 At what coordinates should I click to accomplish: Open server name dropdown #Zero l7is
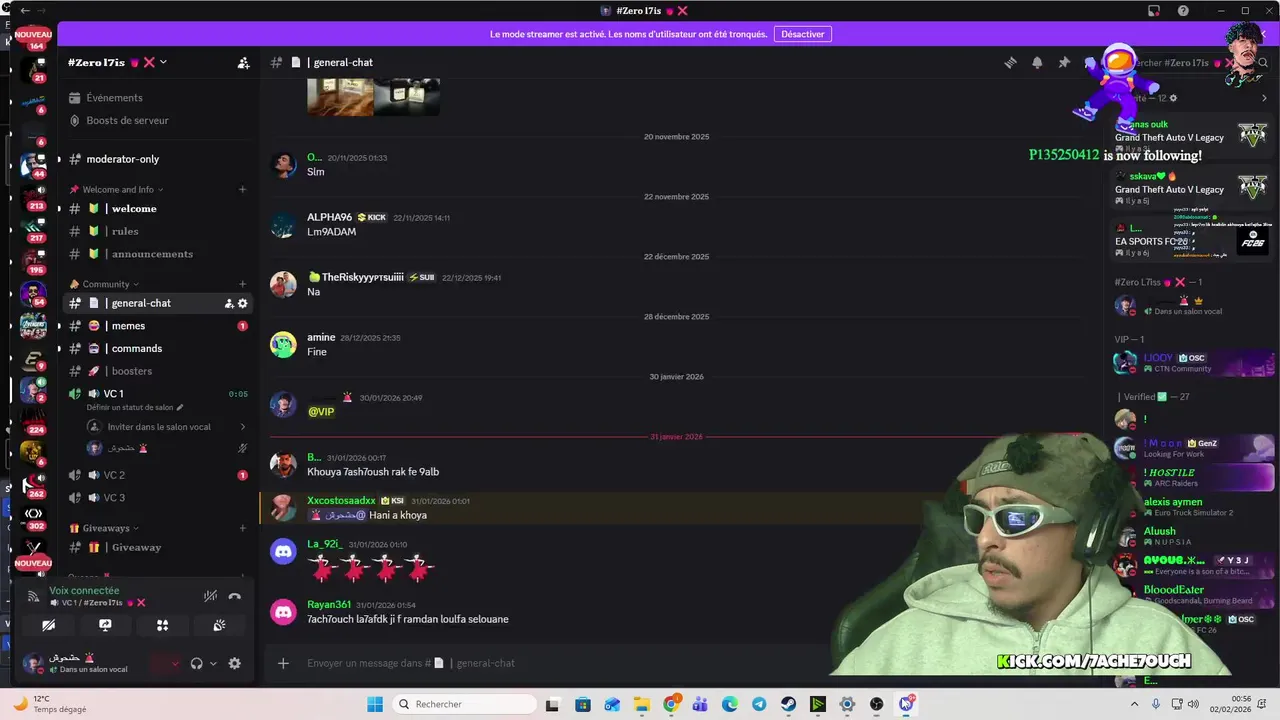click(x=117, y=62)
